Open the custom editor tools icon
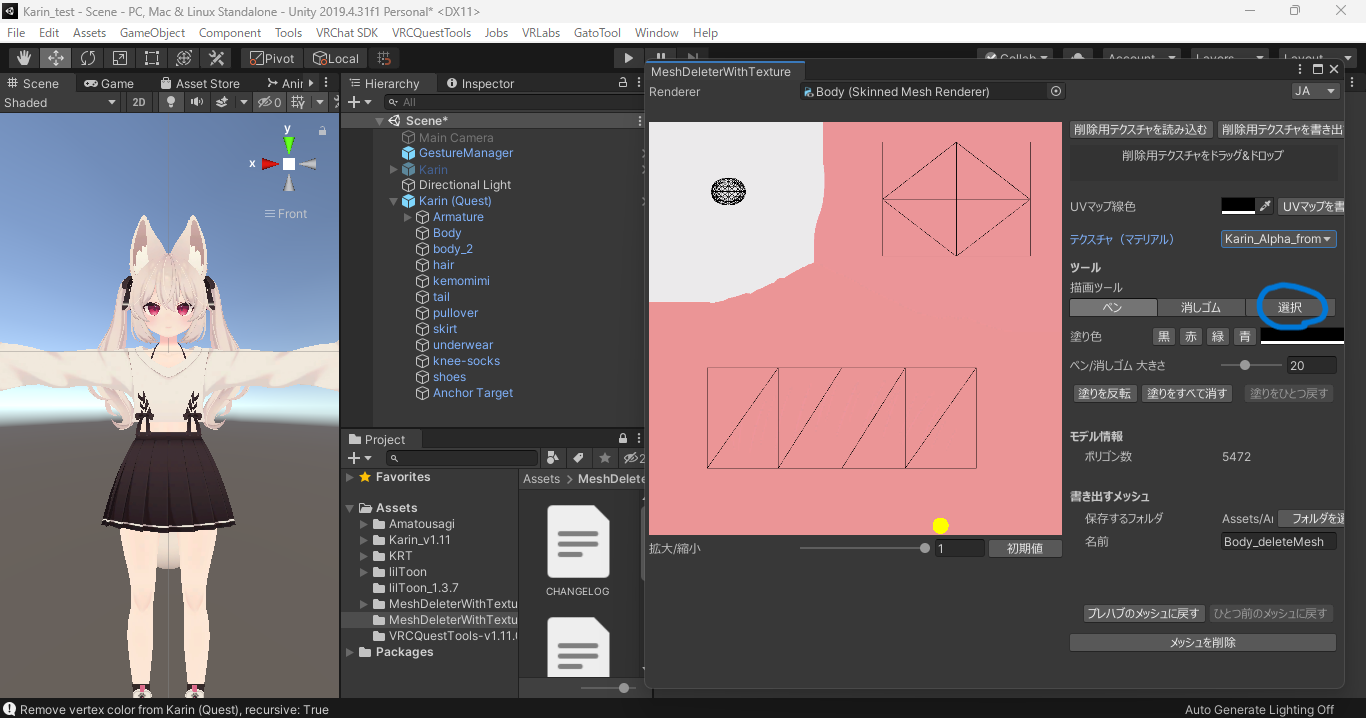Viewport: 1366px width, 718px height. (215, 58)
